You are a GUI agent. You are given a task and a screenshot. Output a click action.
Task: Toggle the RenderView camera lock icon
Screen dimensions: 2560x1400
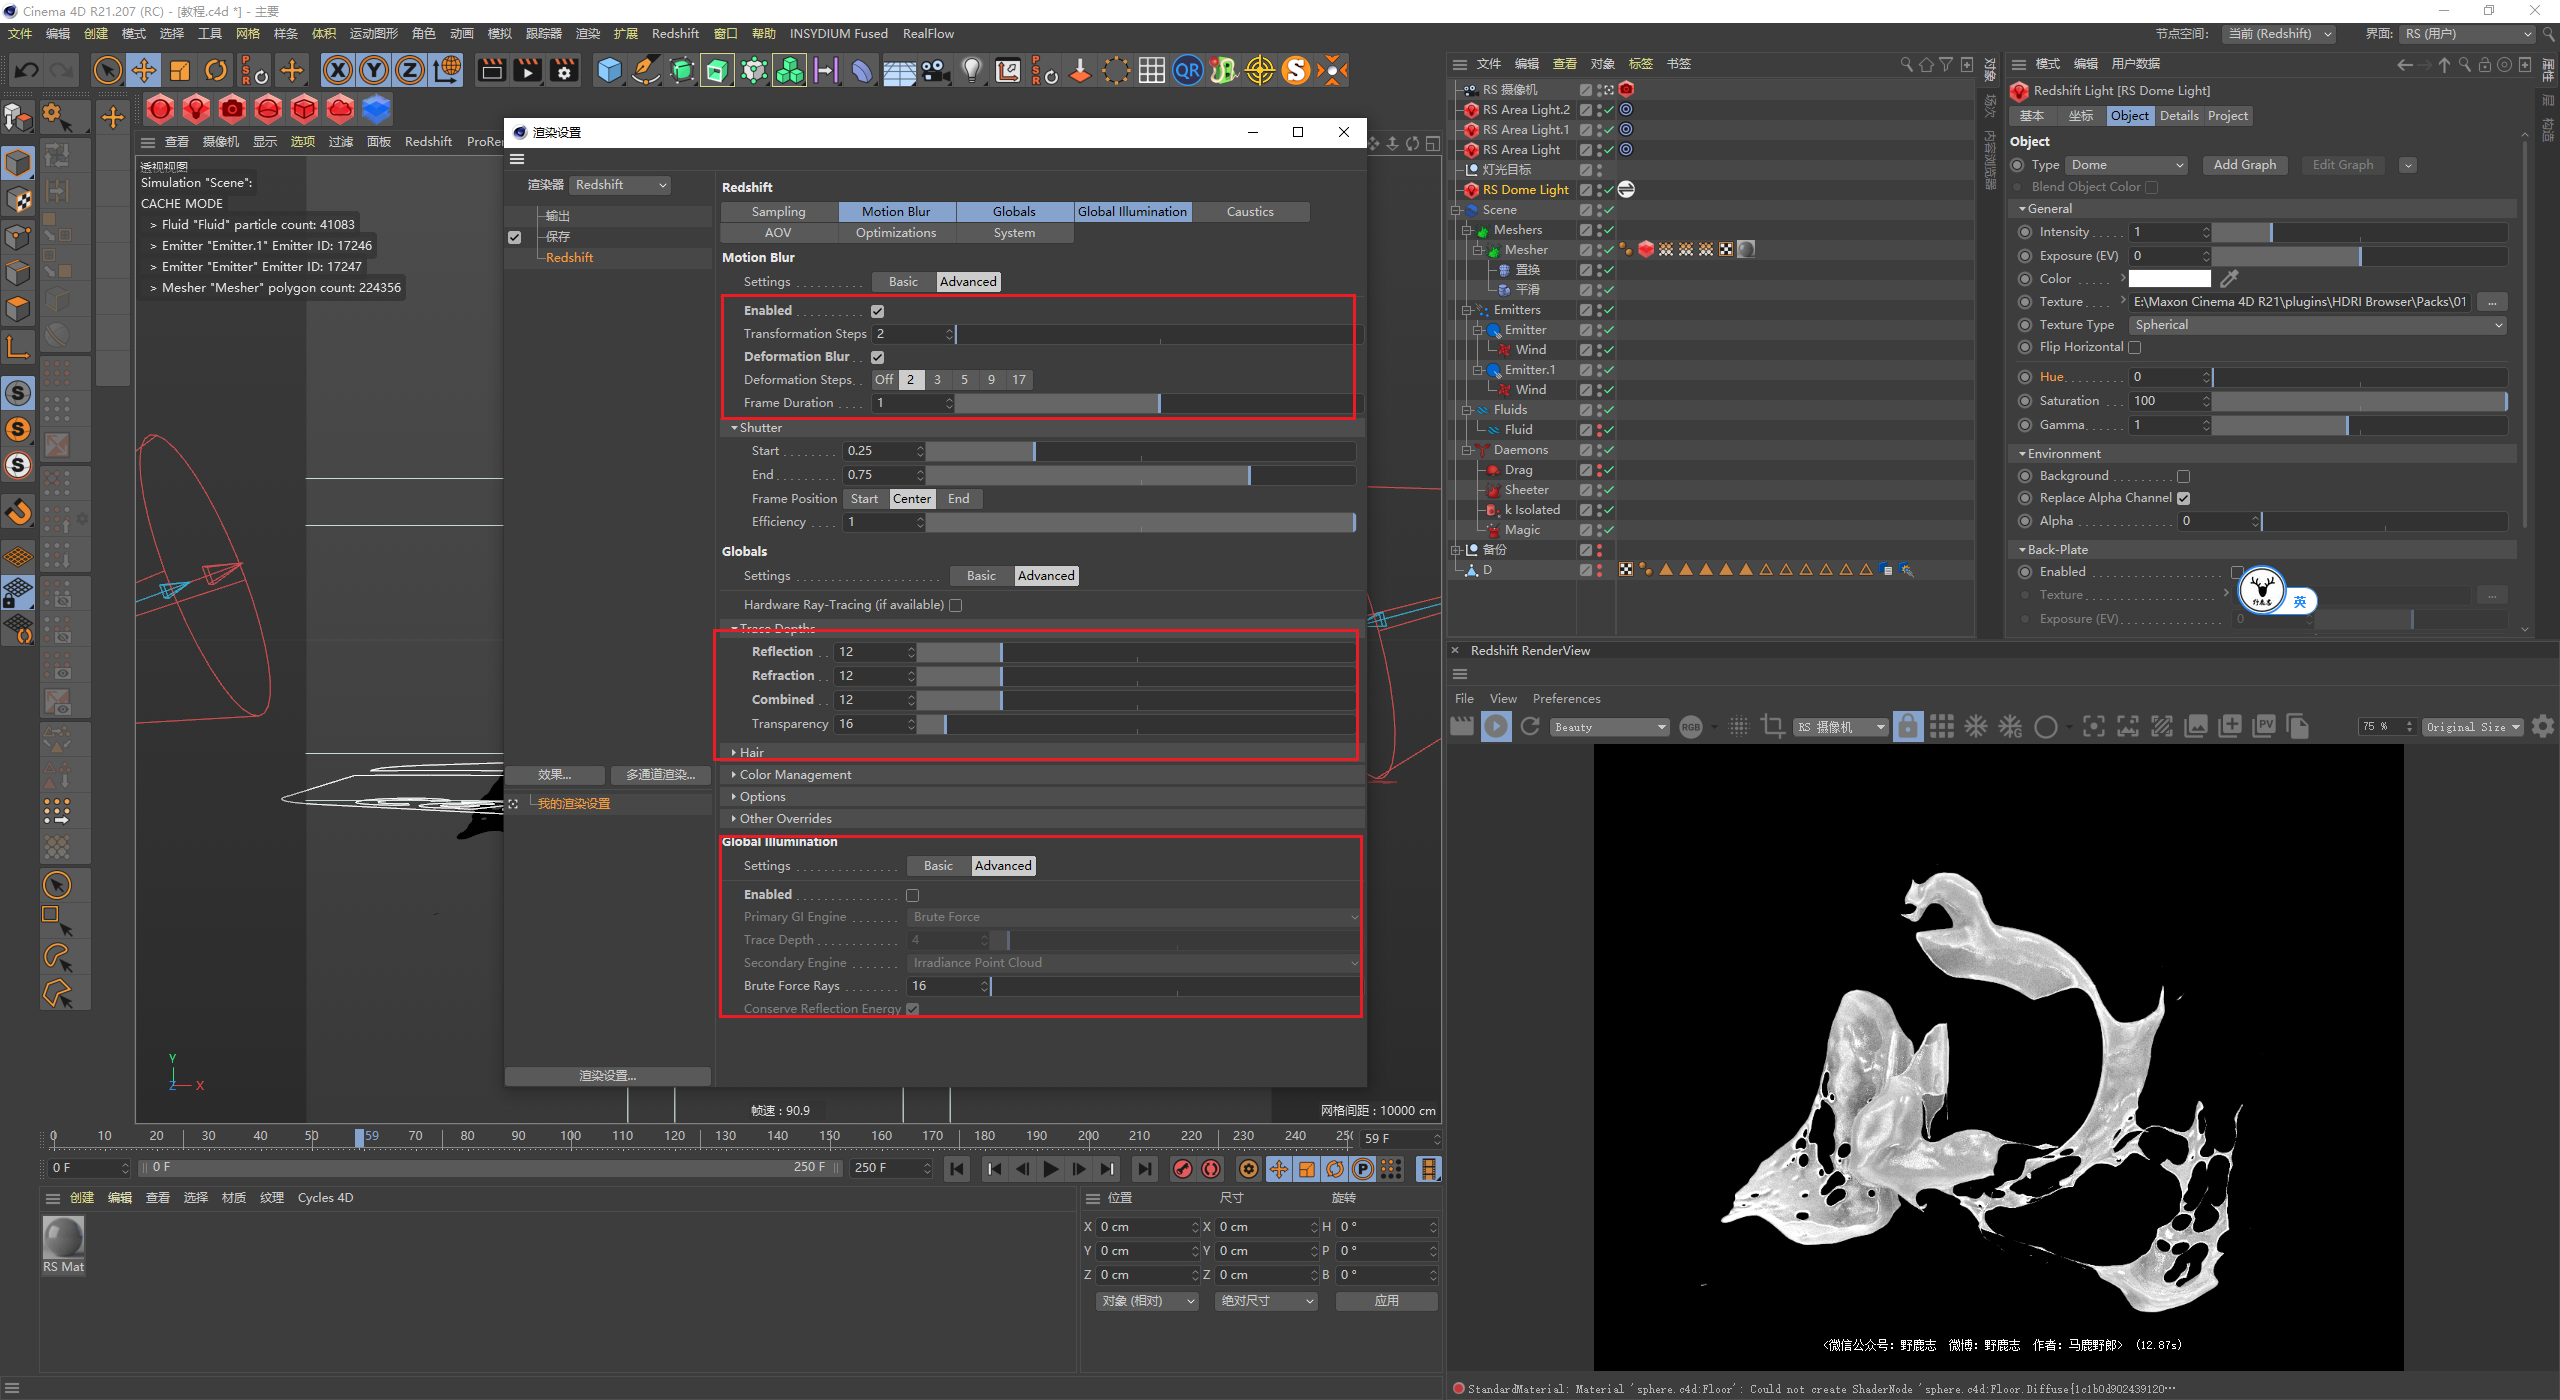pos(1908,727)
